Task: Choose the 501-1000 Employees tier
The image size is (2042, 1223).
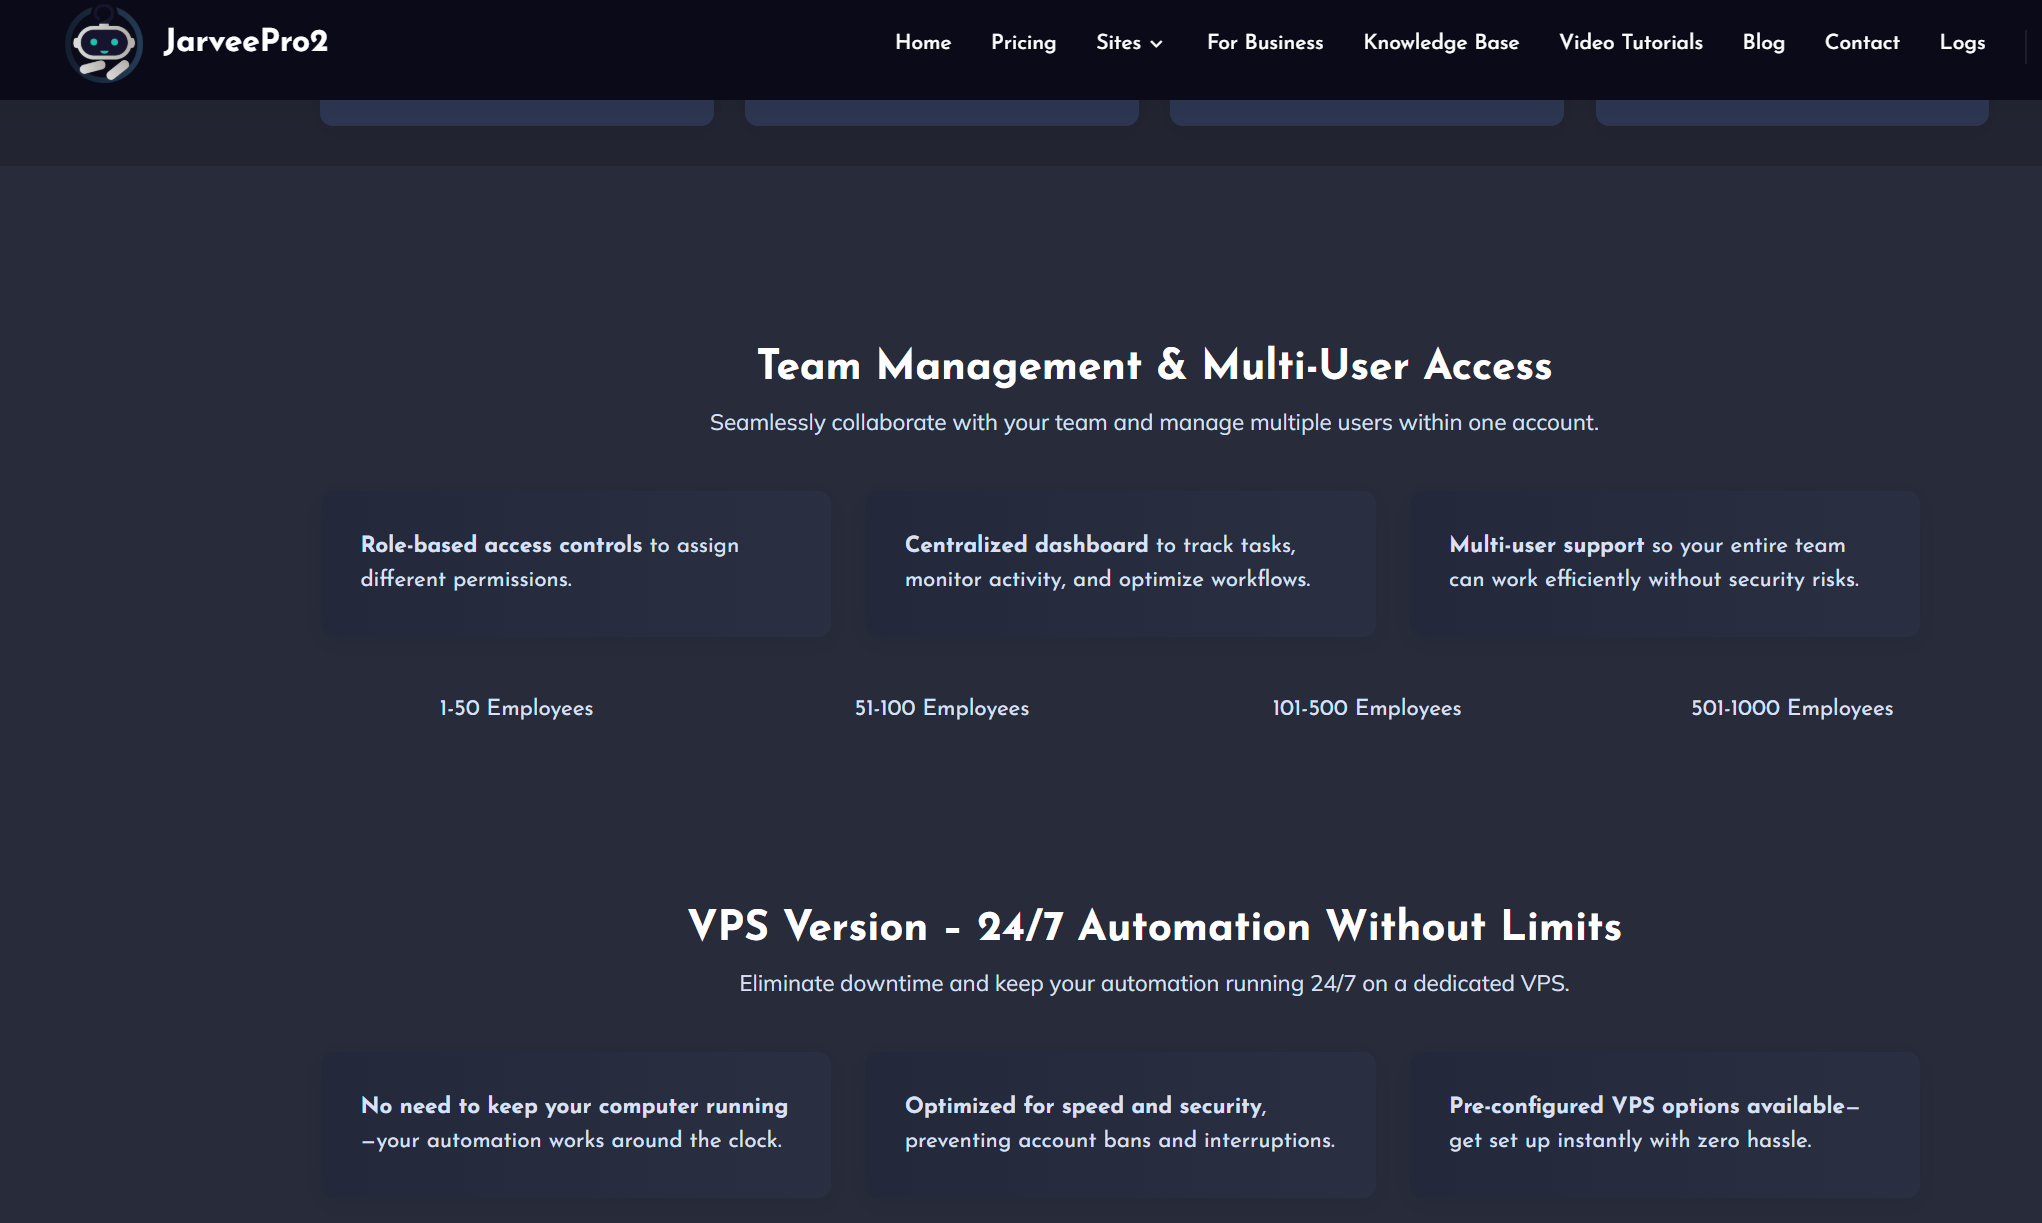Action: coord(1791,708)
